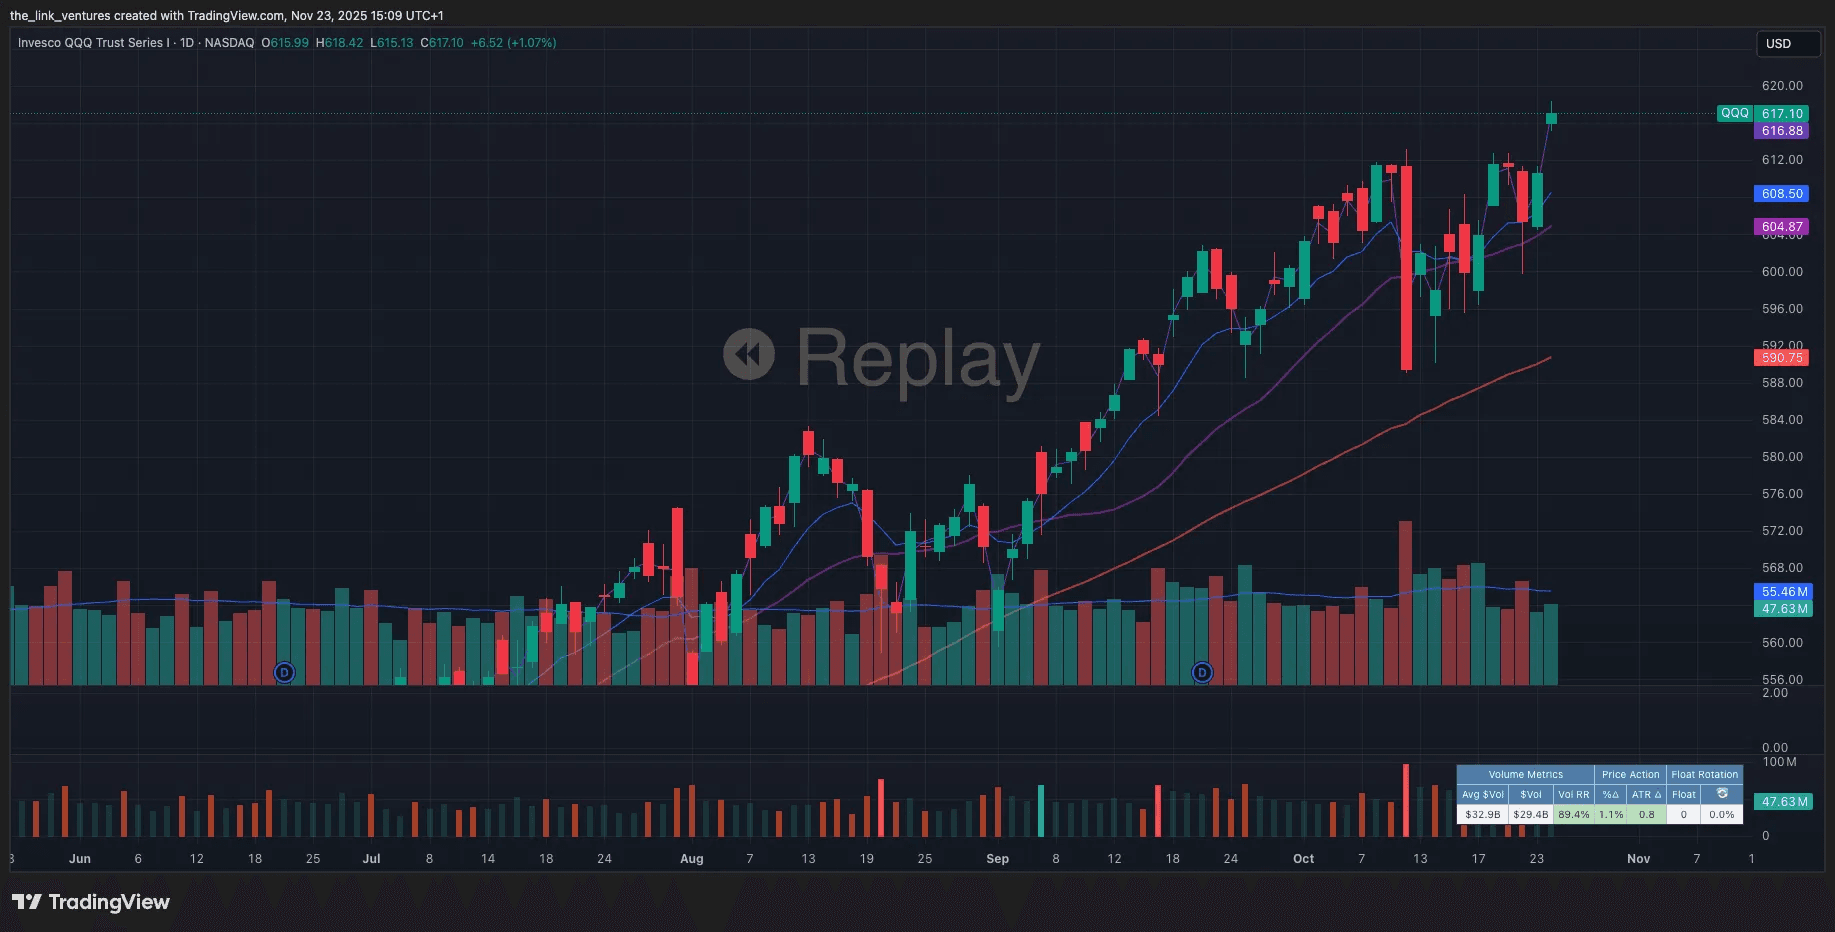This screenshot has width=1835, height=932.
Task: Click the 590.75 red price label
Action: 1782,357
